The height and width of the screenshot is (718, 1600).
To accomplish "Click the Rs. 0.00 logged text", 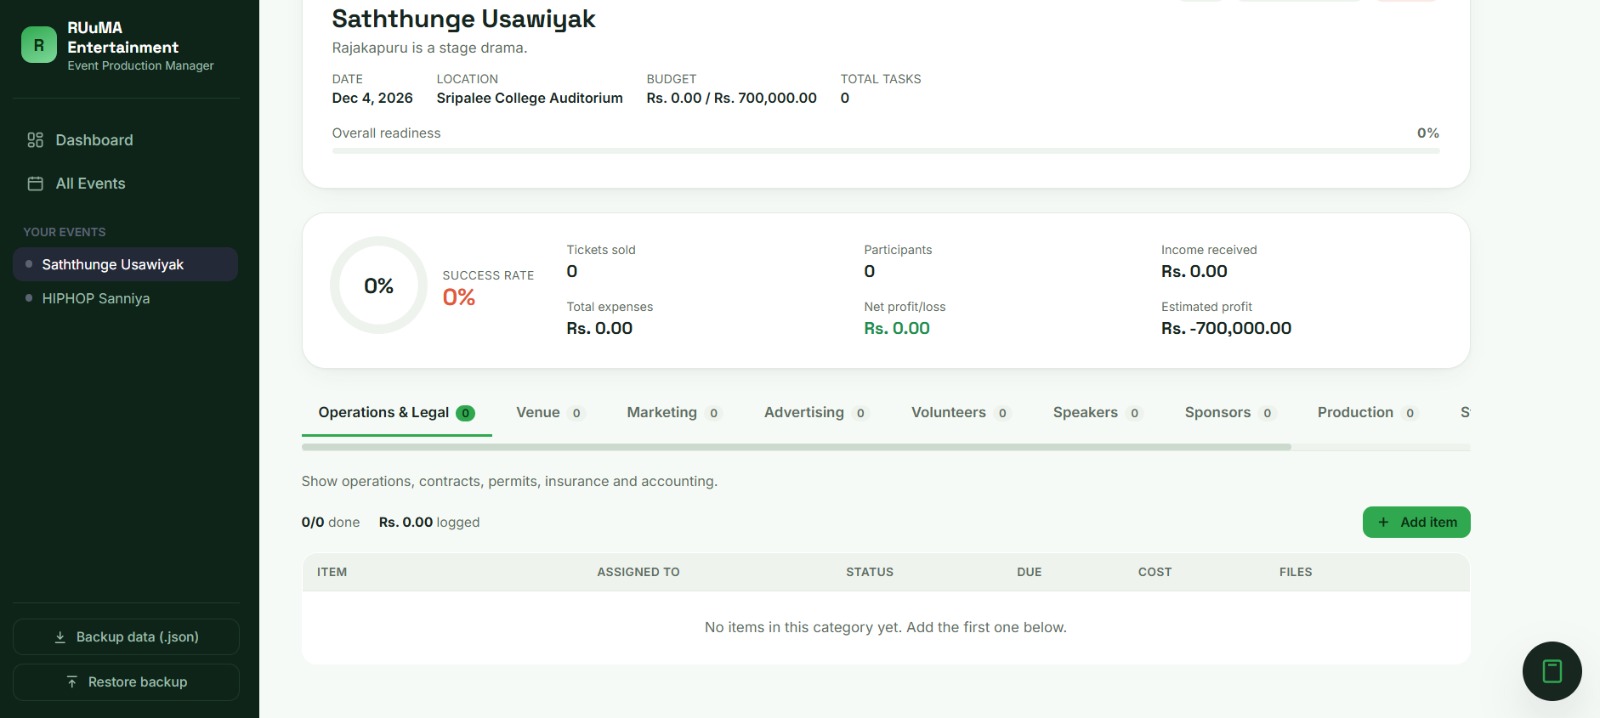I will click(x=429, y=522).
